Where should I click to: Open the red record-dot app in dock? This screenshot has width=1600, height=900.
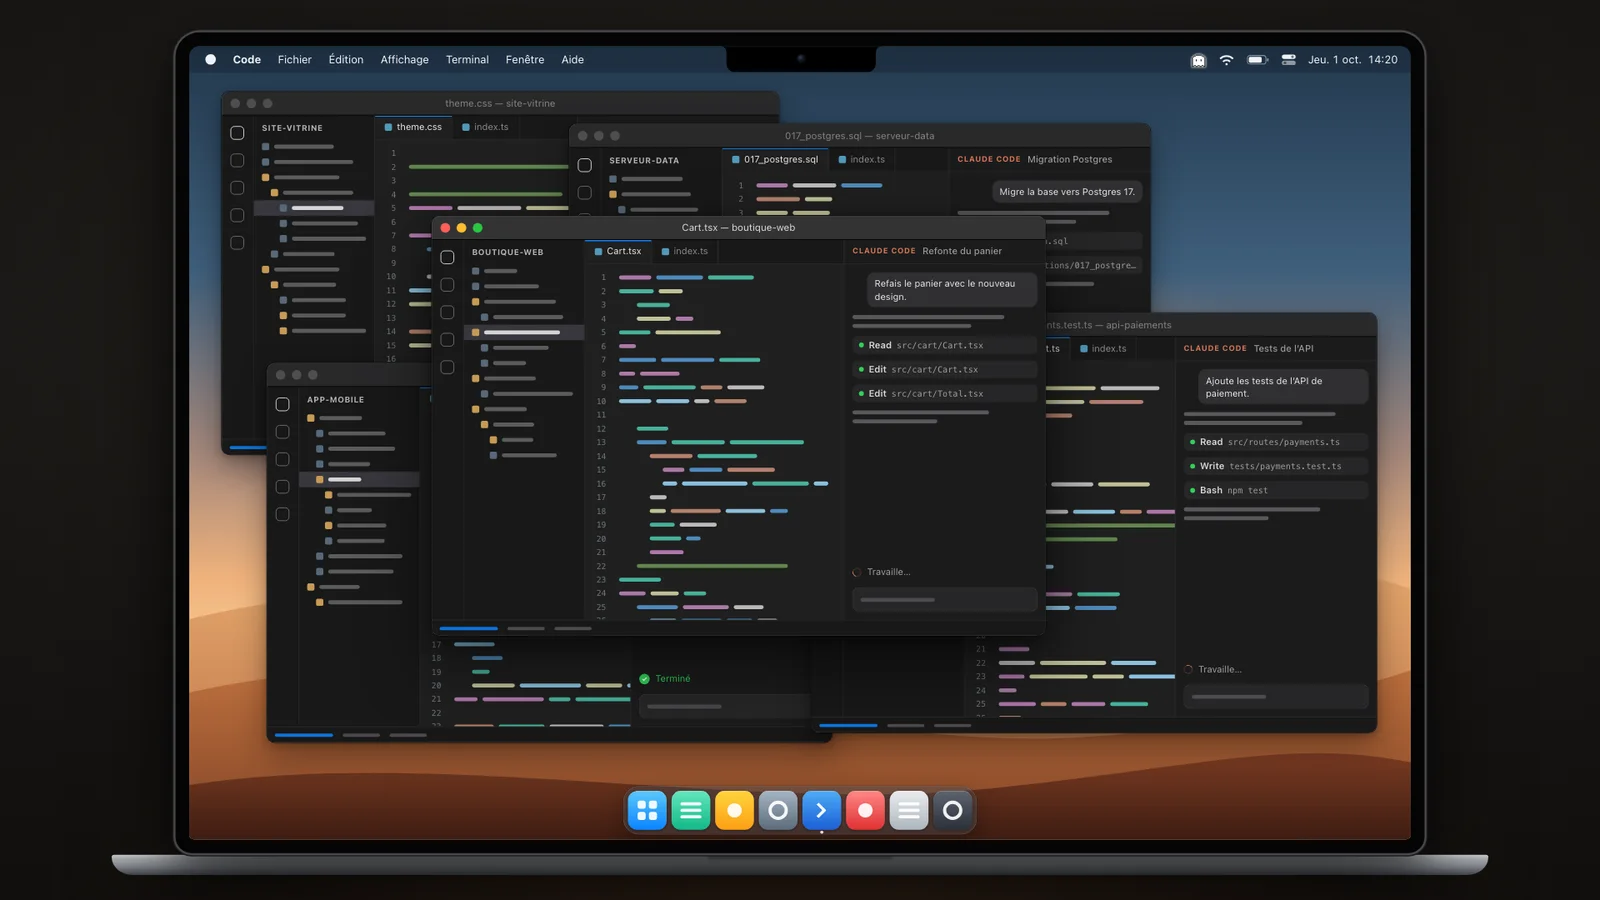[865, 810]
